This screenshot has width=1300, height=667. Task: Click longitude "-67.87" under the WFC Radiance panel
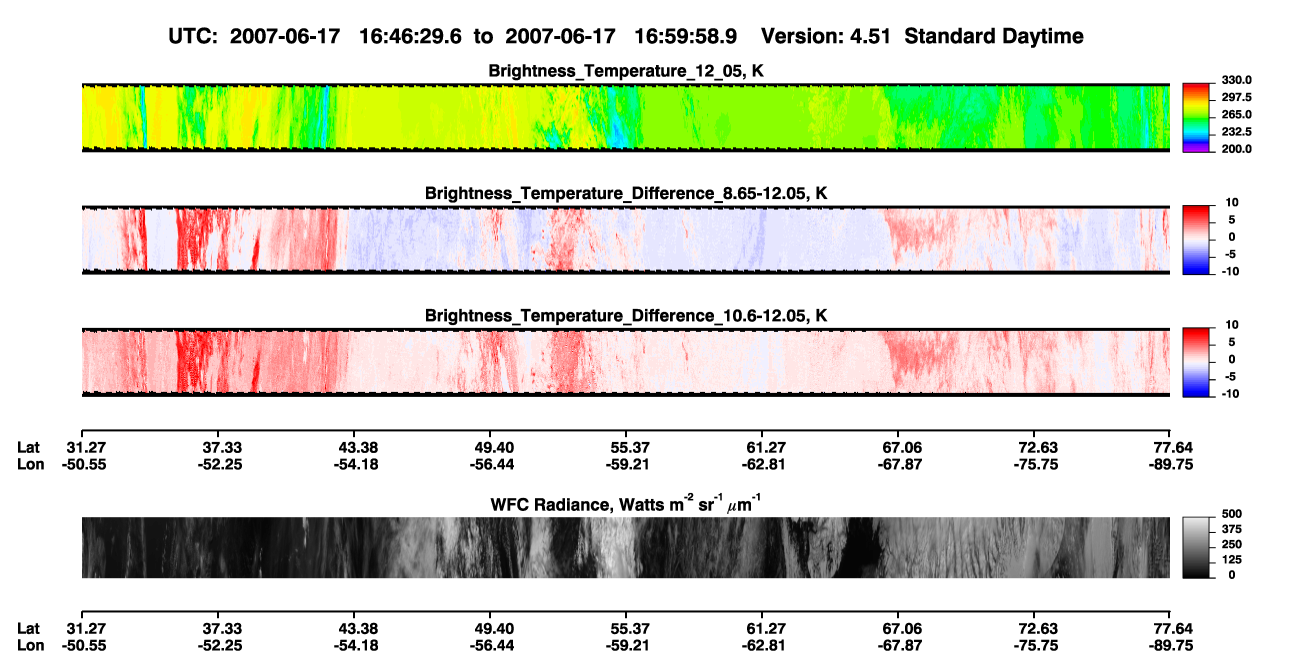click(902, 645)
